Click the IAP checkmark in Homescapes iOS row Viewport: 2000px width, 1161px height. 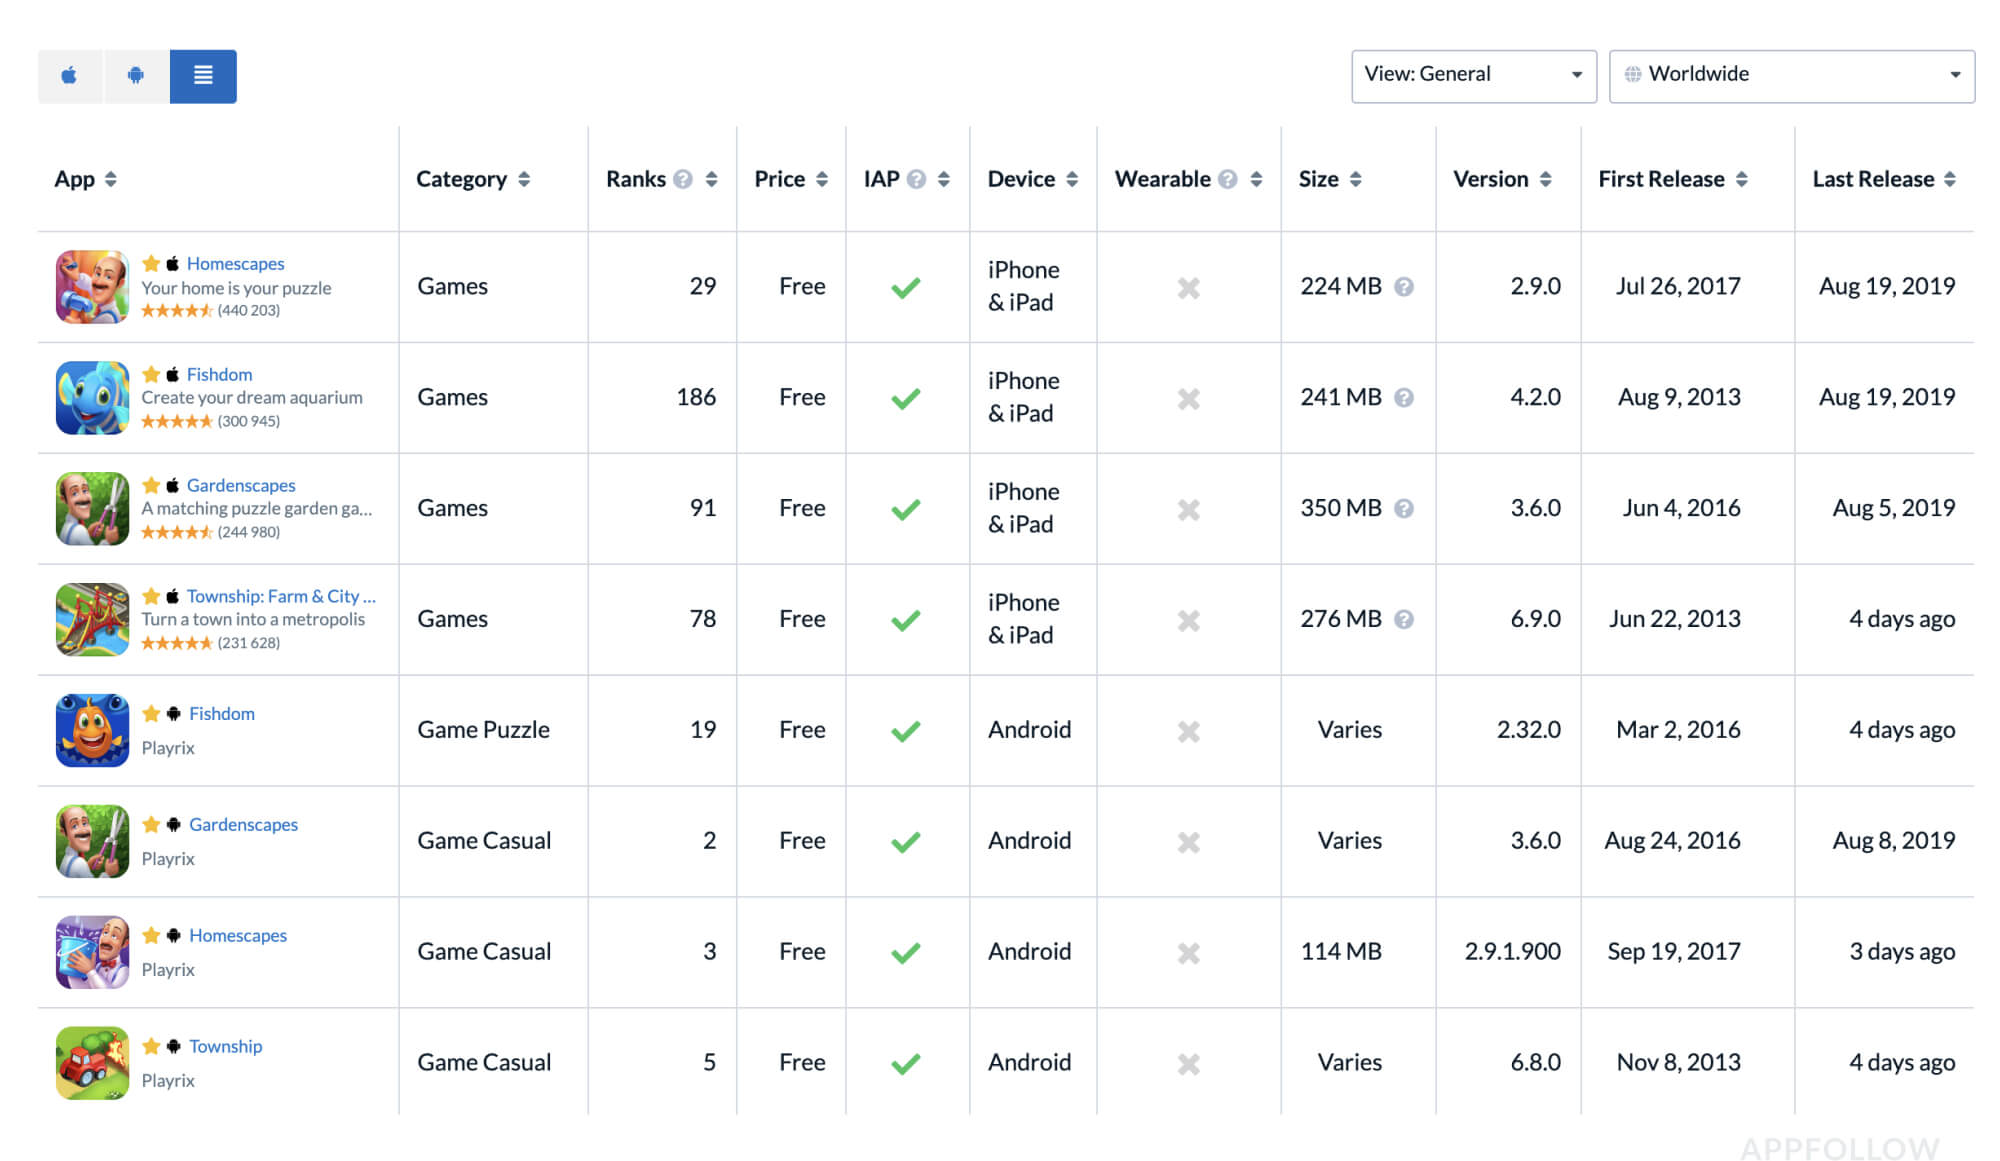(x=906, y=288)
